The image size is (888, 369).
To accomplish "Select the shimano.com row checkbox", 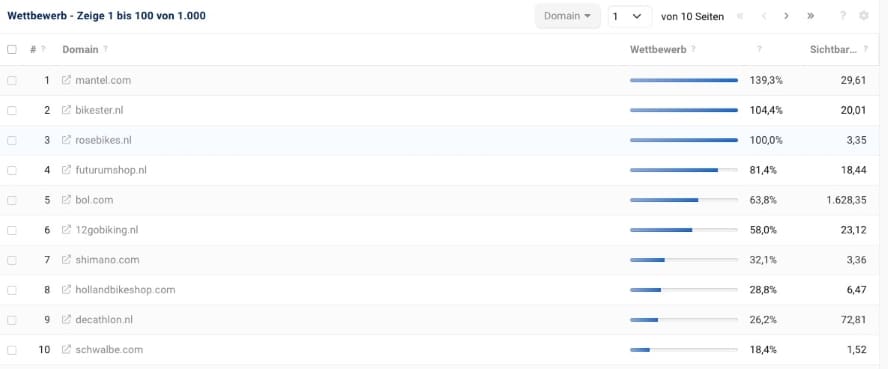I will tap(12, 260).
